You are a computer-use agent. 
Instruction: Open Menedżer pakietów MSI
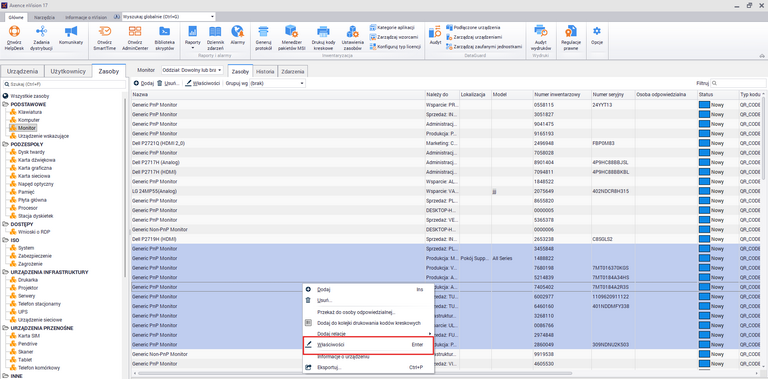tap(291, 38)
